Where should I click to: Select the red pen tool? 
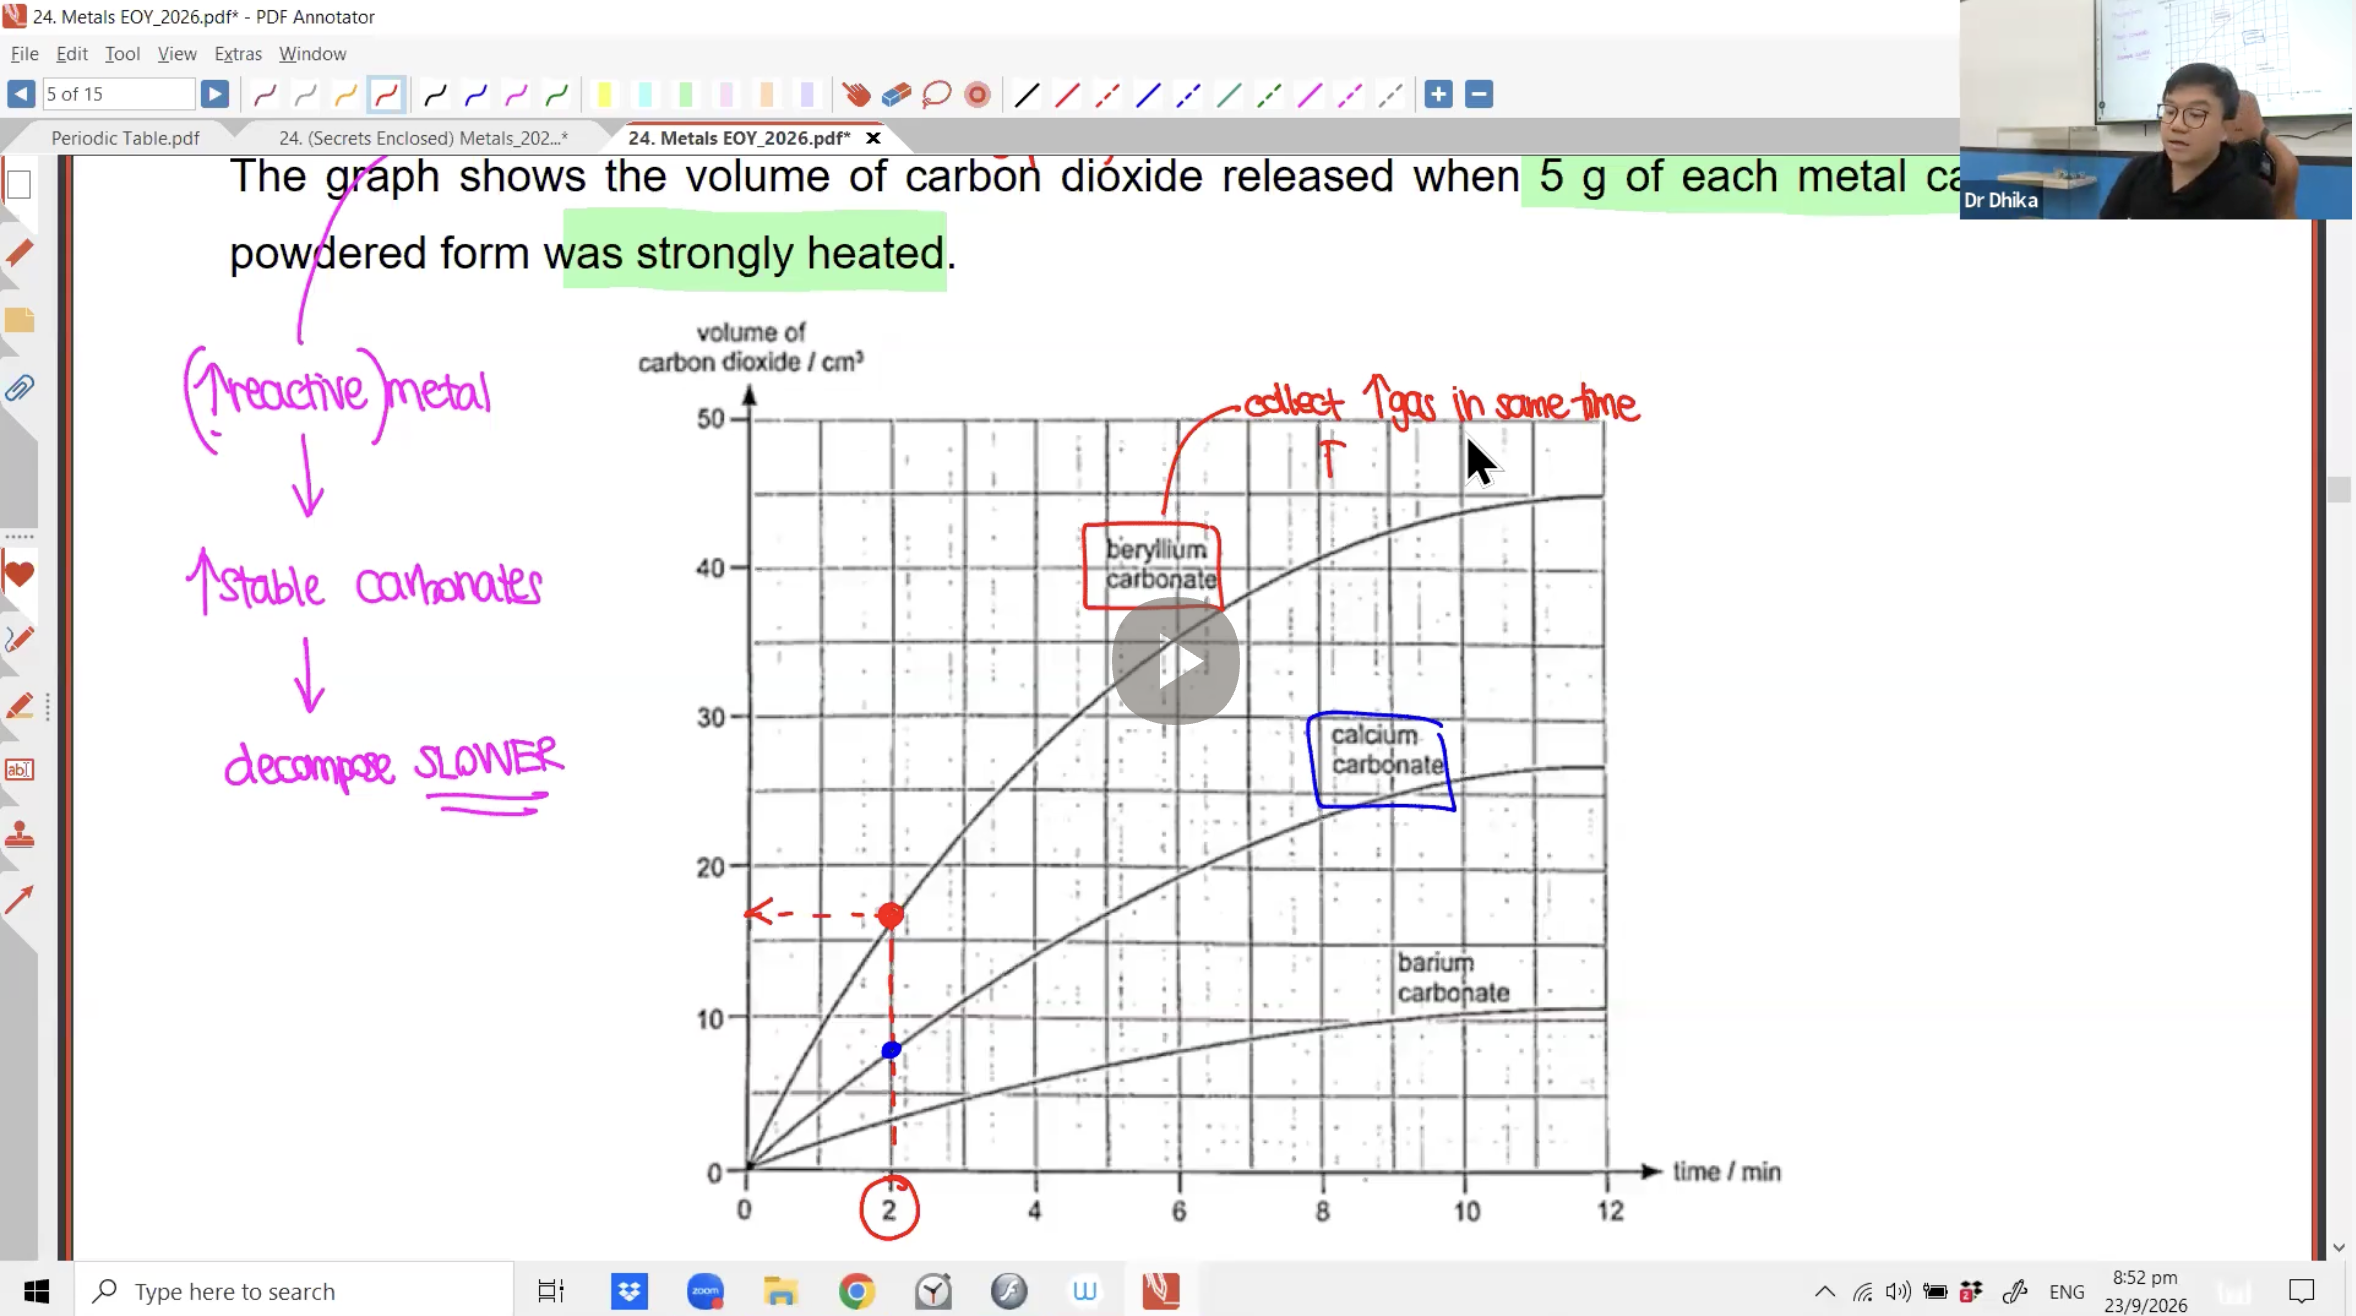(x=386, y=94)
